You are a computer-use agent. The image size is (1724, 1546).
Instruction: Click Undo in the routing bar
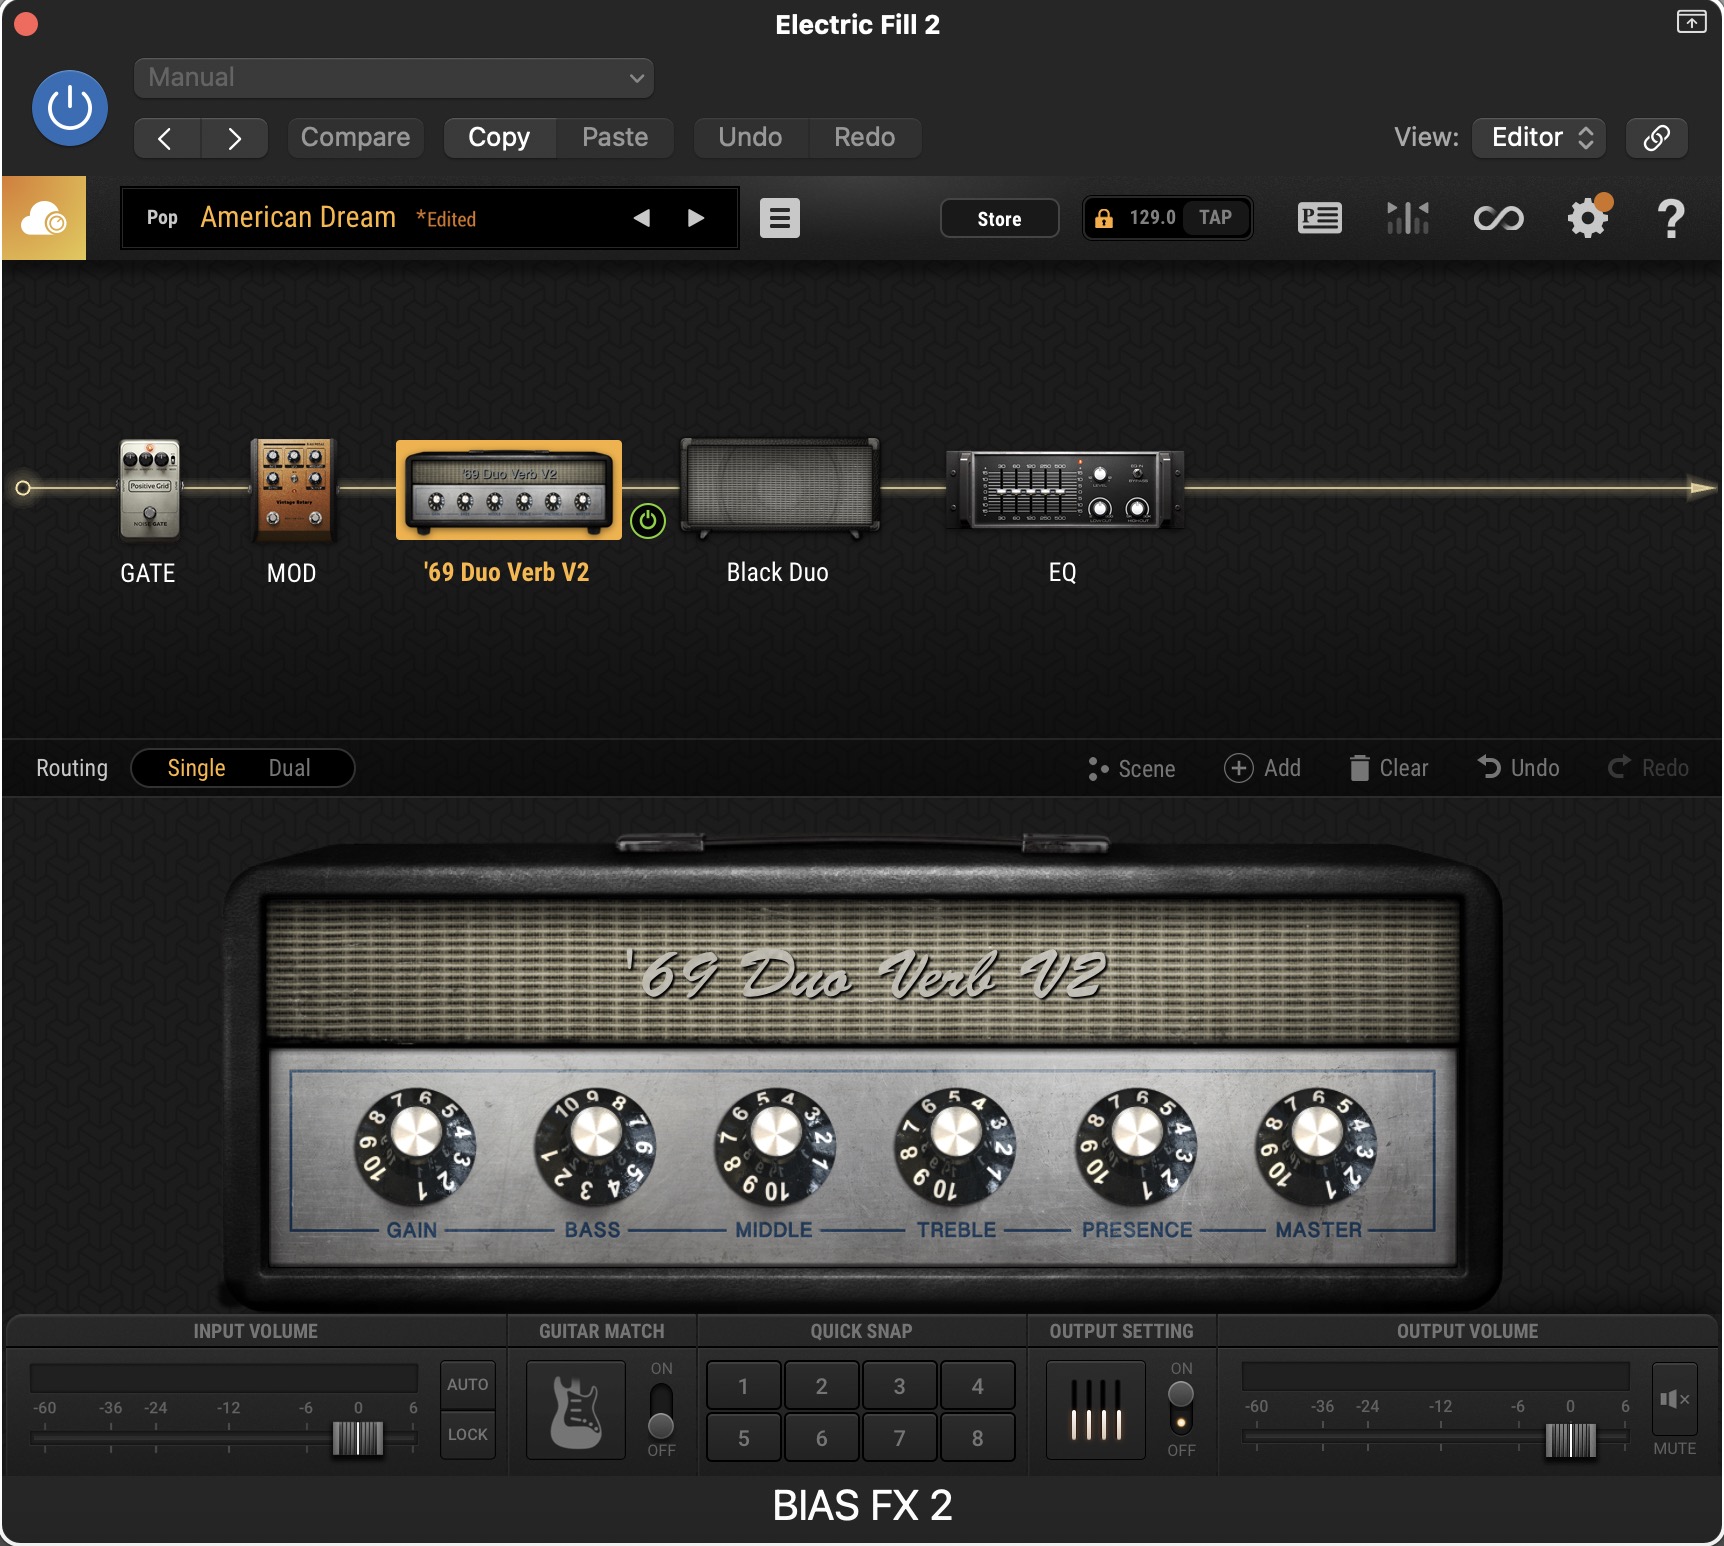(1518, 768)
